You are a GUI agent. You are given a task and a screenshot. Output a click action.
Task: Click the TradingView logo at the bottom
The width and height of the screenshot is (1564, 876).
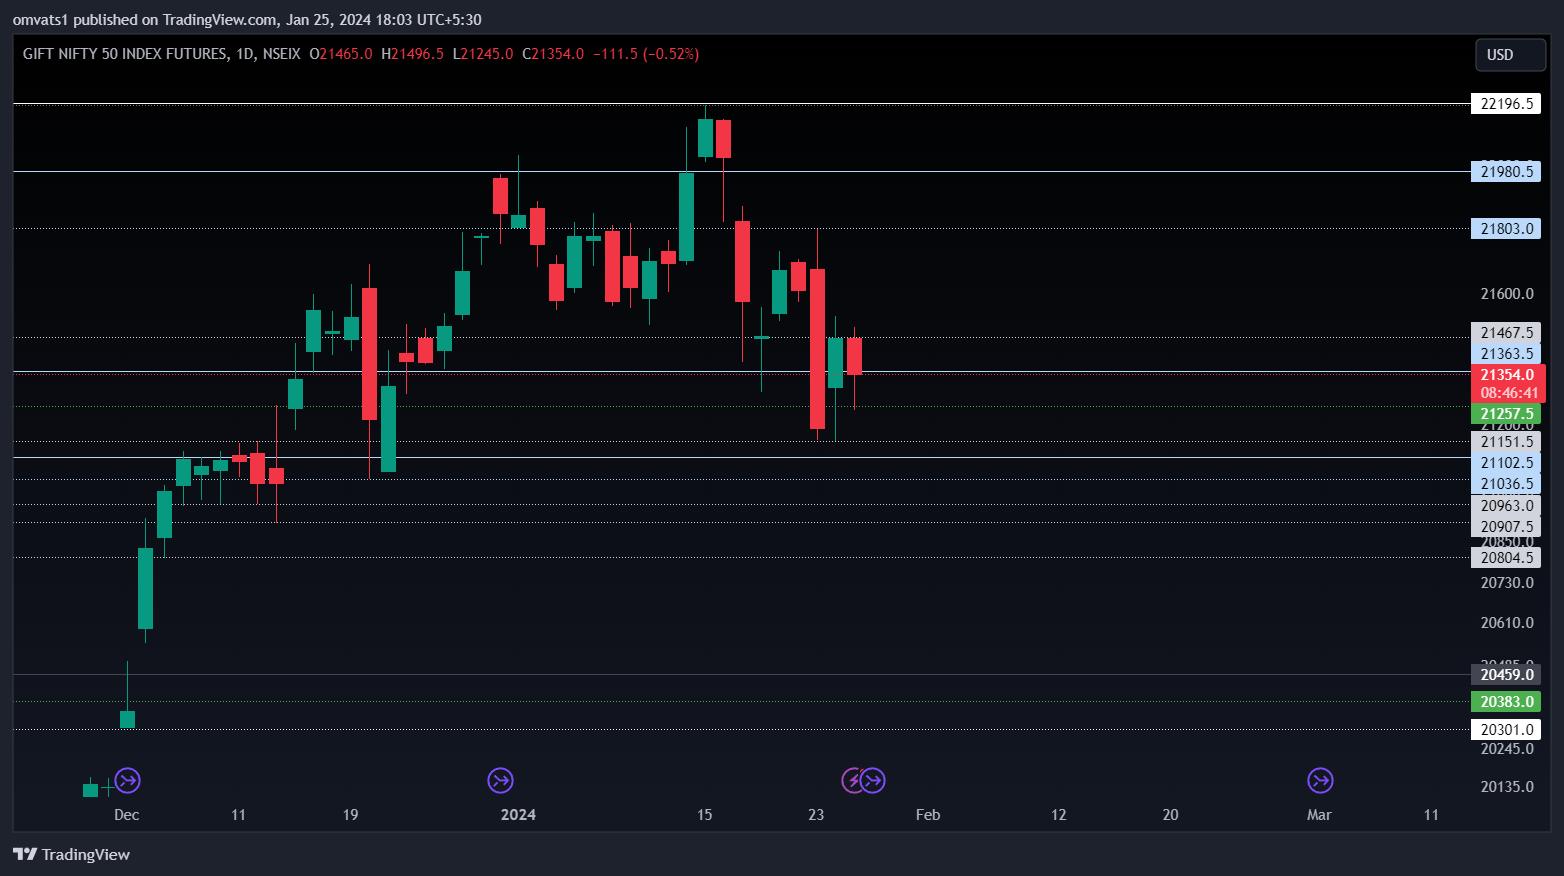71,854
